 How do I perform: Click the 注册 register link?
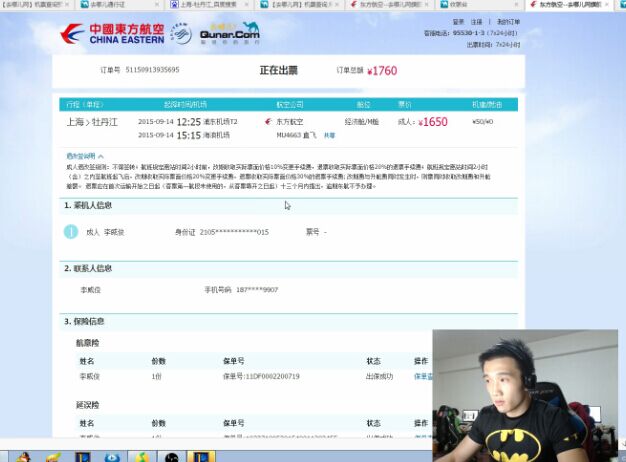pyautogui.click(x=476, y=22)
